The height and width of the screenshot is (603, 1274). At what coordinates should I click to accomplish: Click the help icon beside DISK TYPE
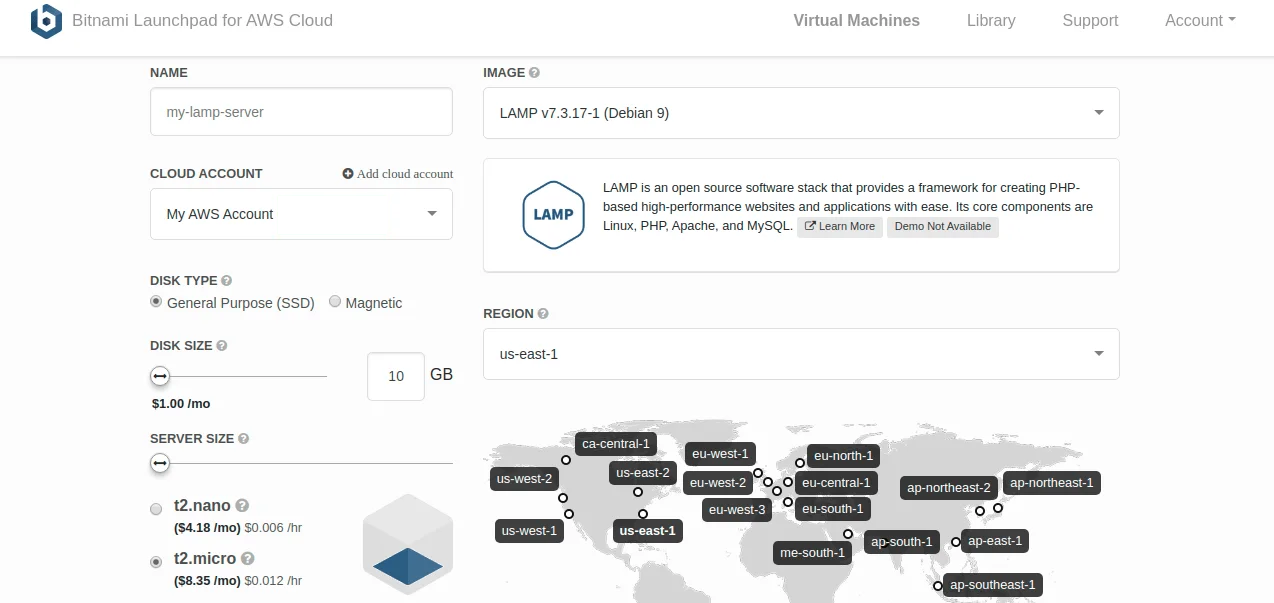coord(226,281)
